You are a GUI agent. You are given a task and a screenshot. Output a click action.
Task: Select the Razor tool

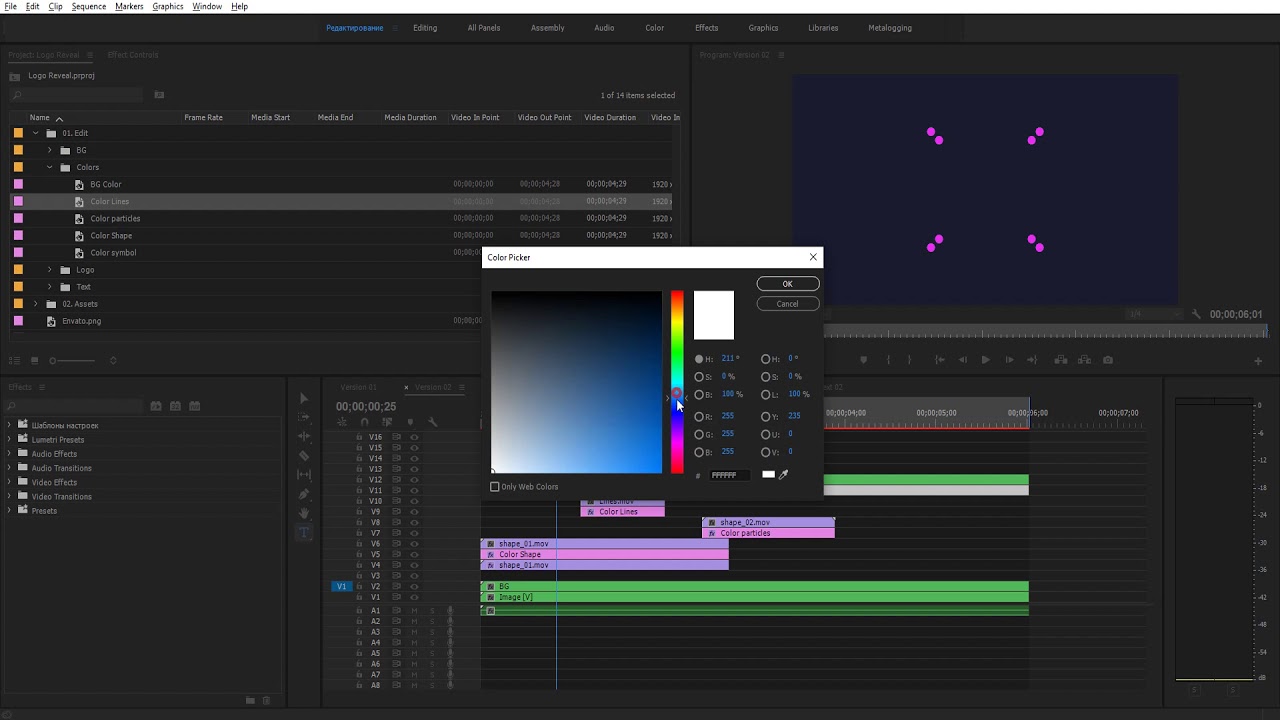point(304,456)
